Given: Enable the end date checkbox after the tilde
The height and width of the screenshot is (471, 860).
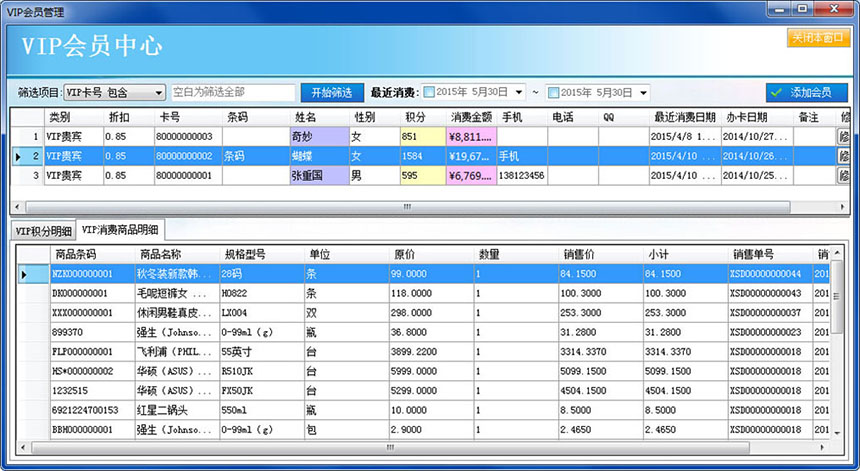Looking at the screenshot, I should pos(553,93).
